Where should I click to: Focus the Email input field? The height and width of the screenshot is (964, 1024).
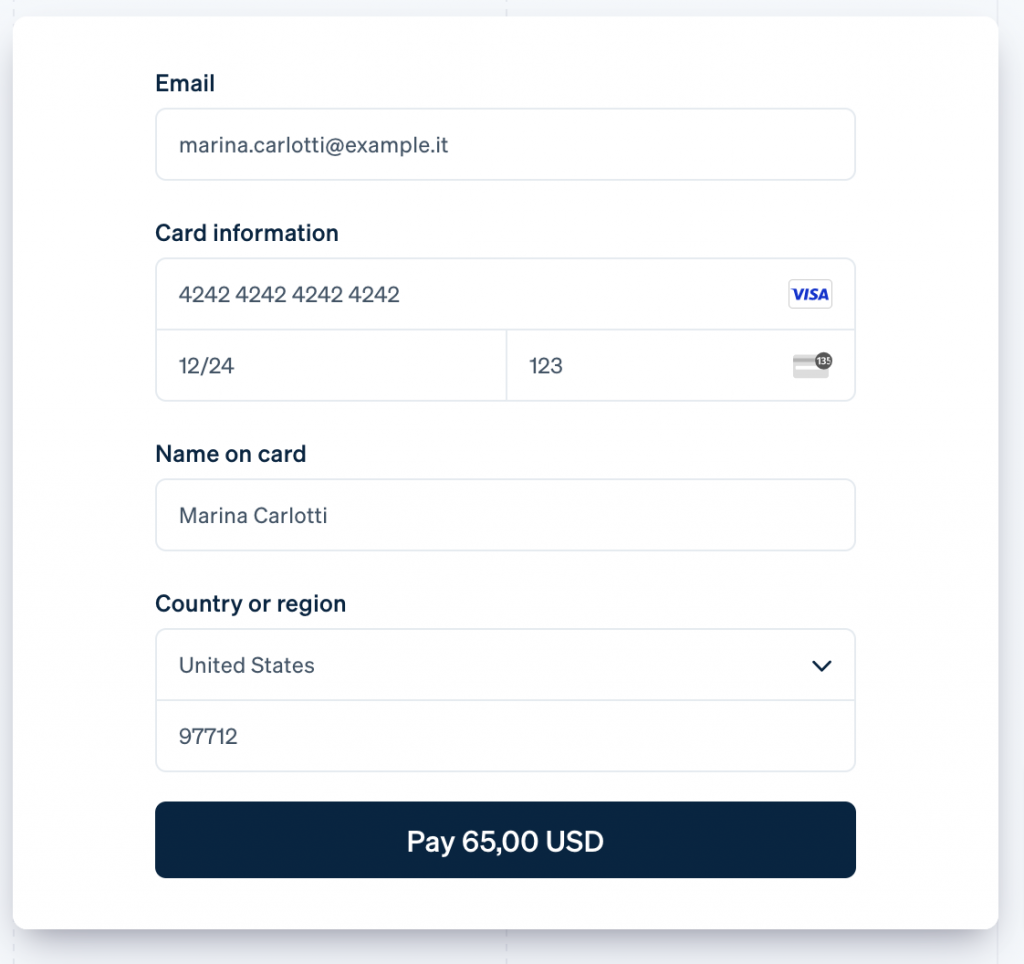tap(505, 144)
